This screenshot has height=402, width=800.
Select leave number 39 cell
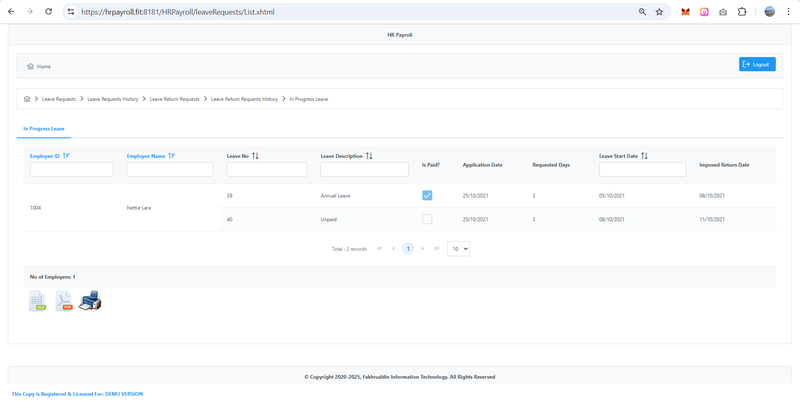pyautogui.click(x=229, y=195)
